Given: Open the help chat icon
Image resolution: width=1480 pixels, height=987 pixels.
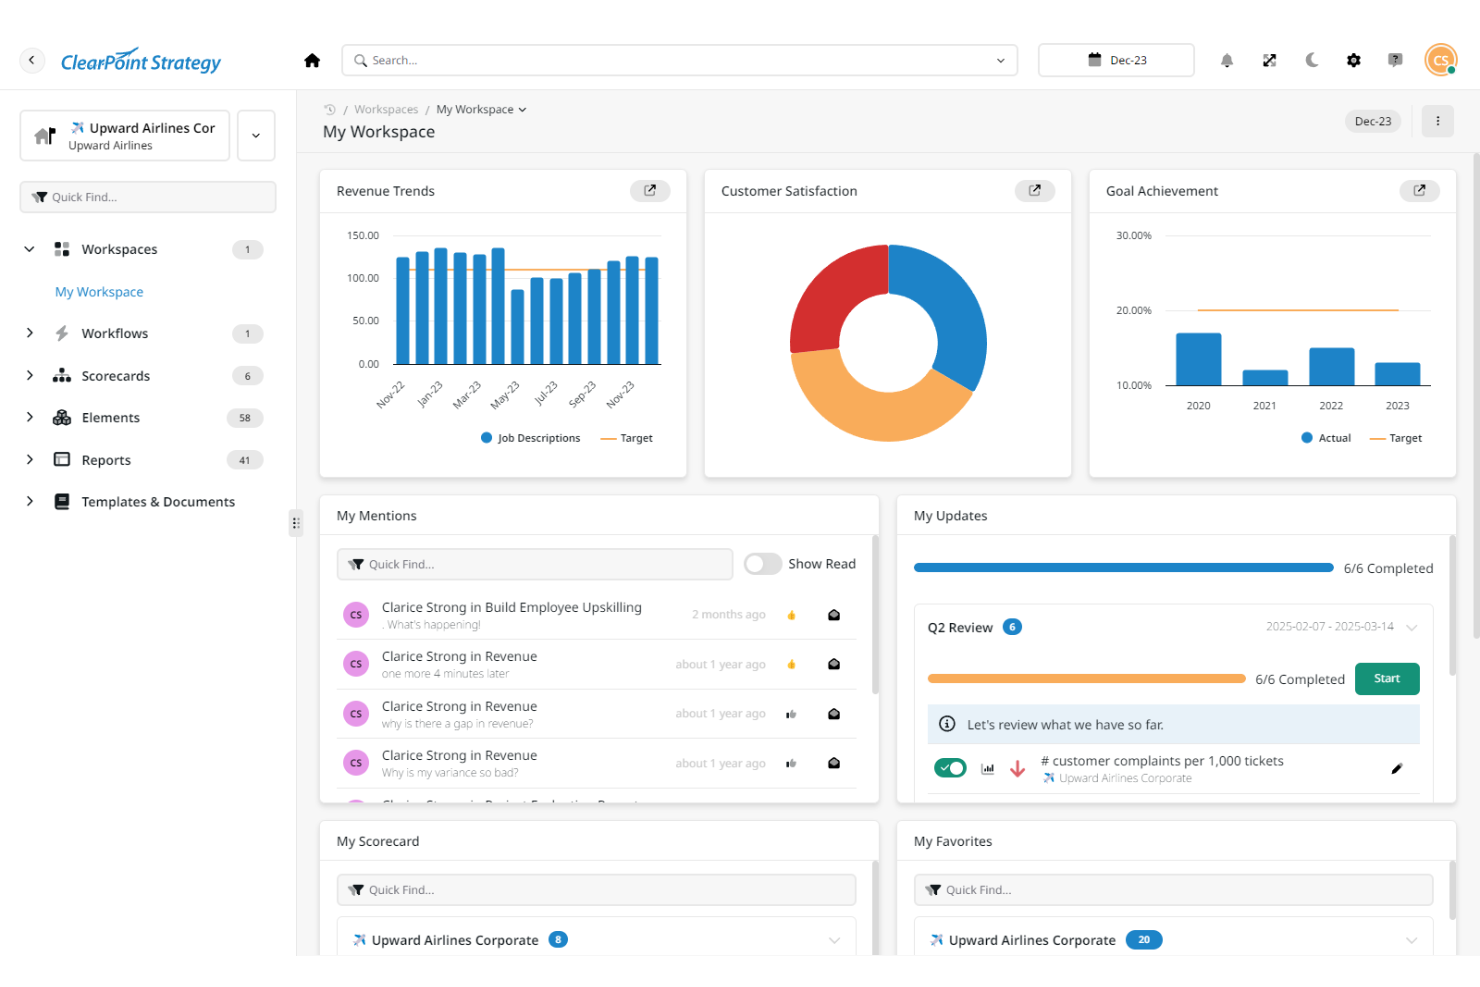Looking at the screenshot, I should (1395, 60).
